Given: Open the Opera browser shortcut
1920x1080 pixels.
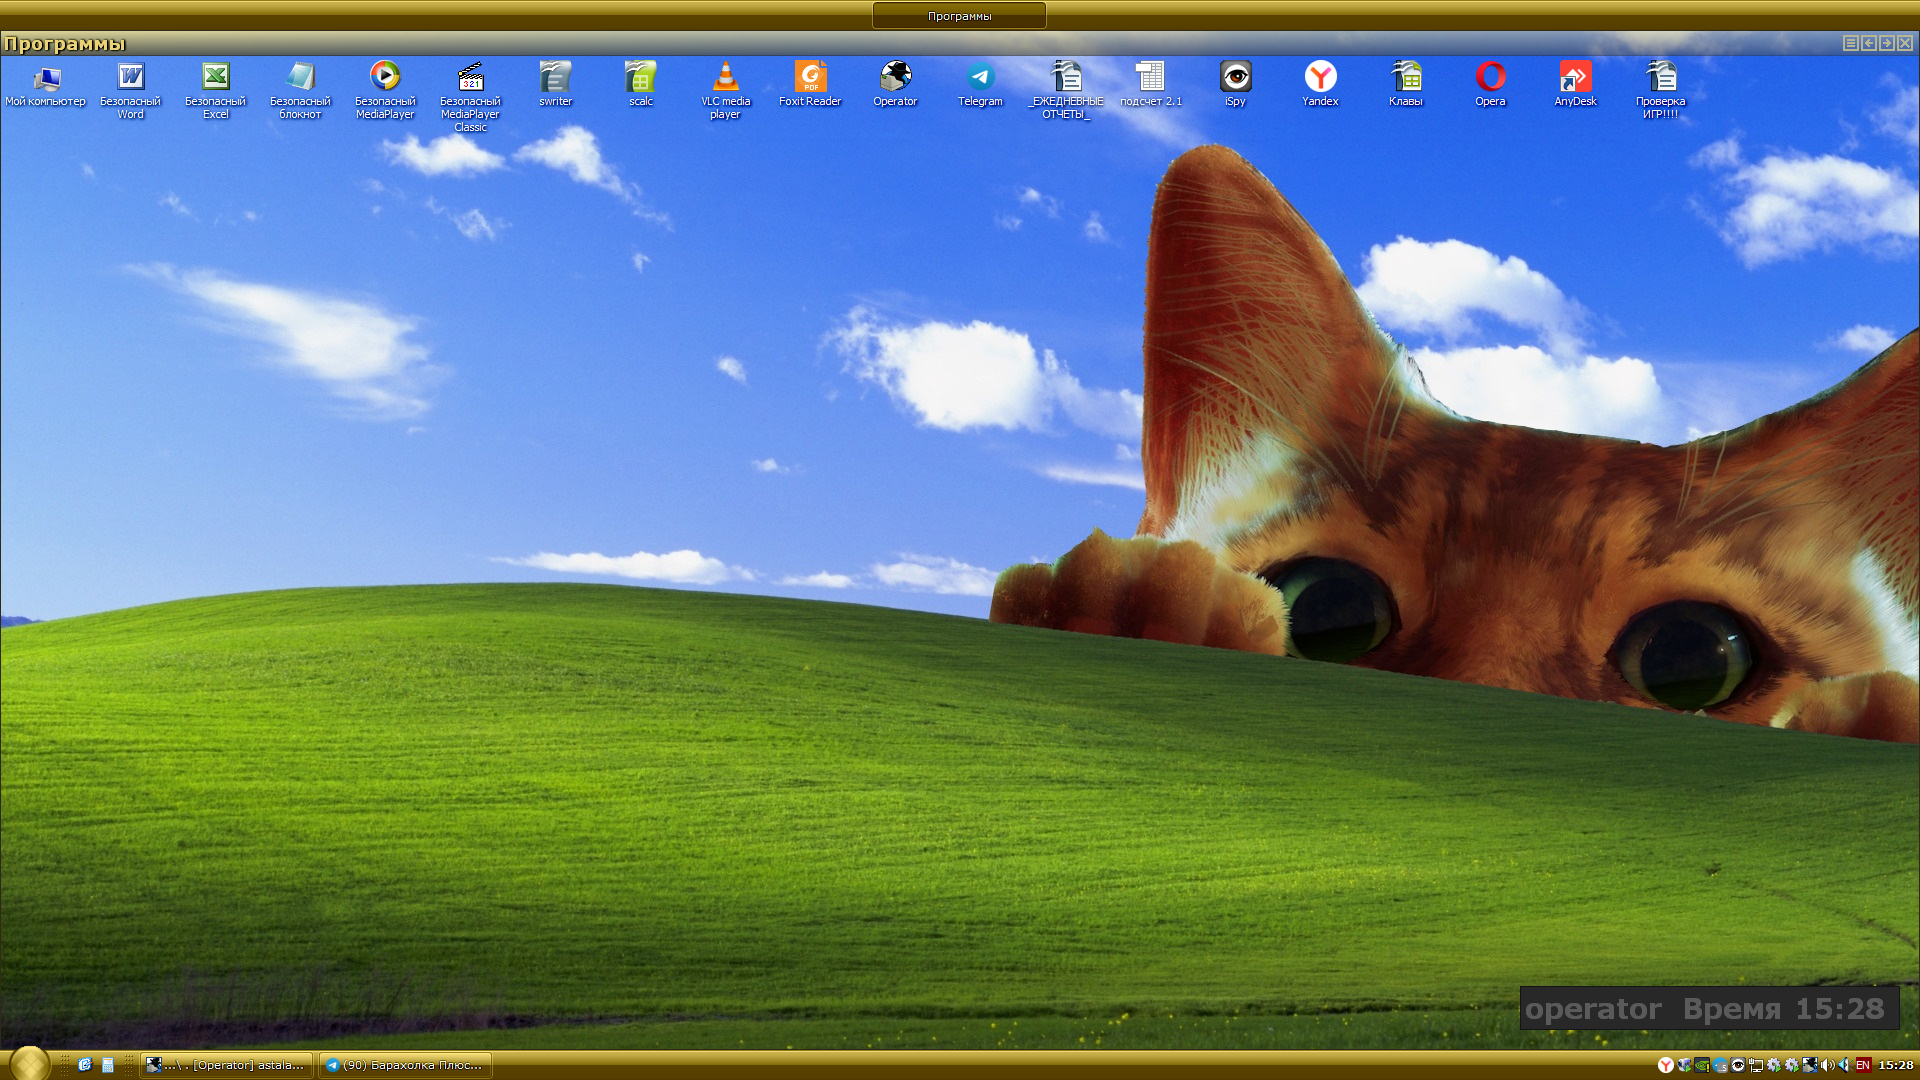Looking at the screenshot, I should click(x=1490, y=78).
